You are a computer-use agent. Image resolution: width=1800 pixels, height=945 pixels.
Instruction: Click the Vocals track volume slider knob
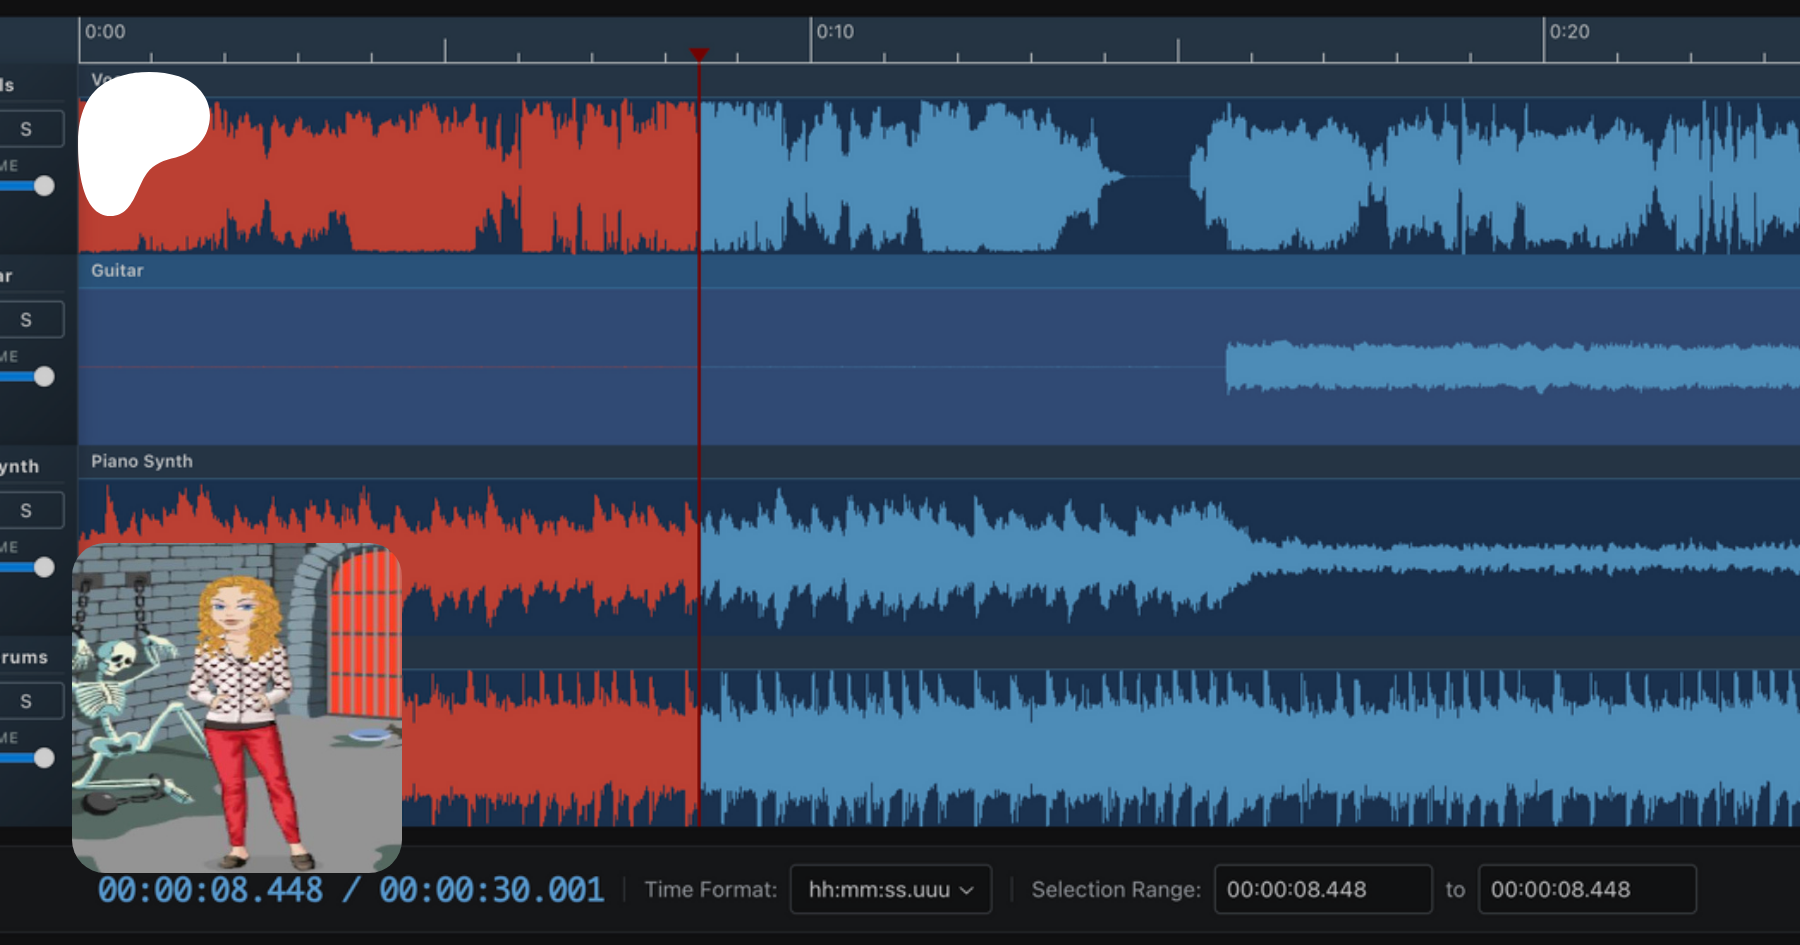pos(44,186)
